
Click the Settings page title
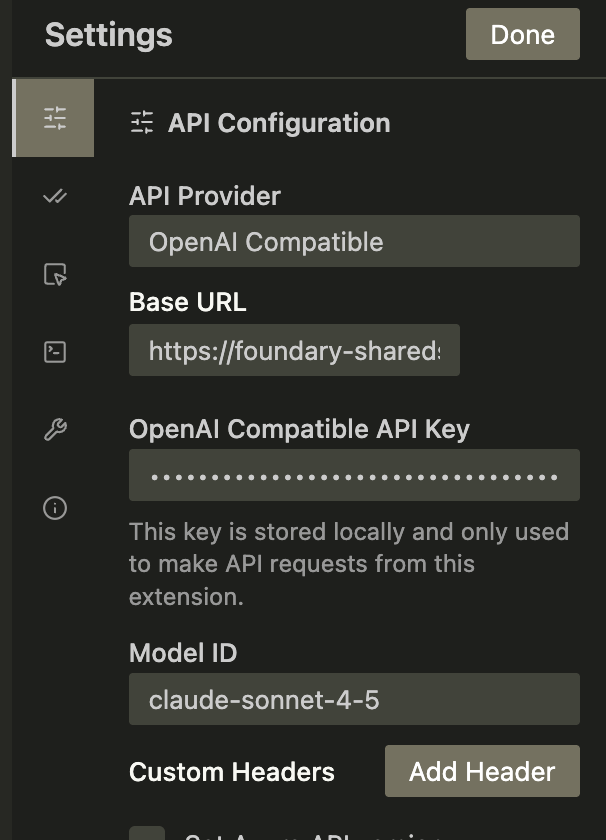pos(107,35)
